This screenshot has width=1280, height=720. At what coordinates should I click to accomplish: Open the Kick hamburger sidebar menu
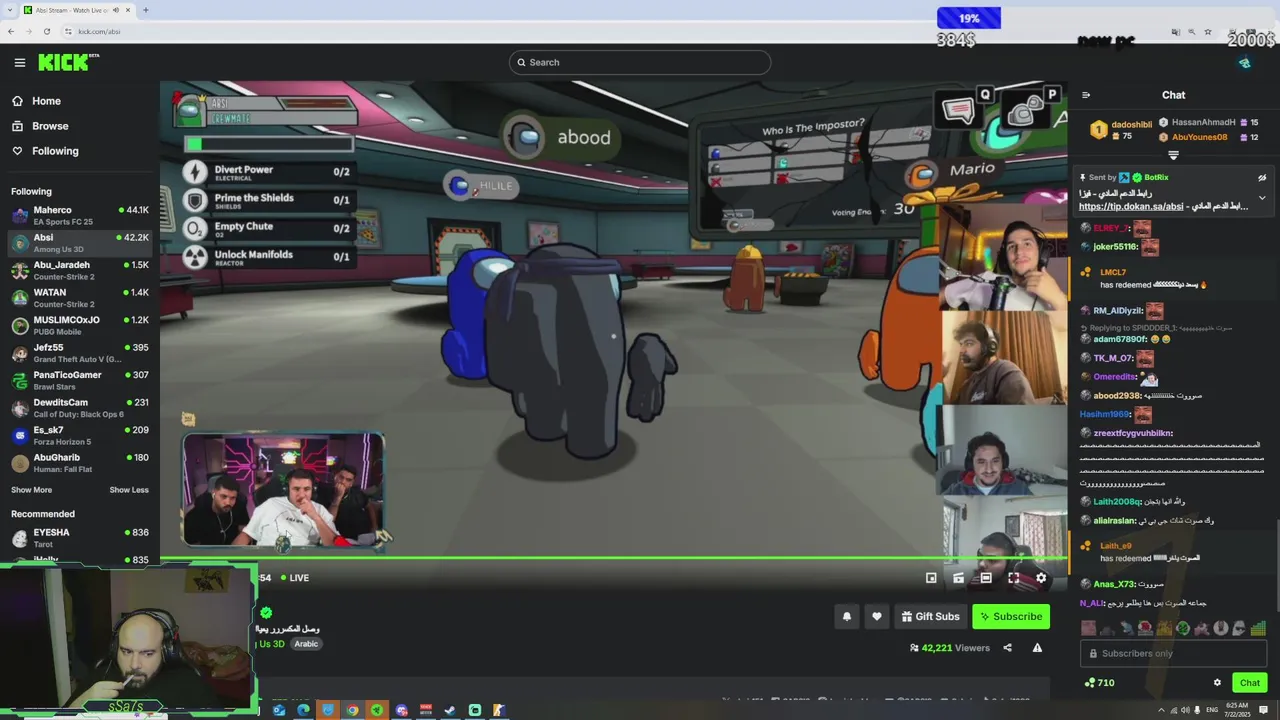tap(20, 62)
